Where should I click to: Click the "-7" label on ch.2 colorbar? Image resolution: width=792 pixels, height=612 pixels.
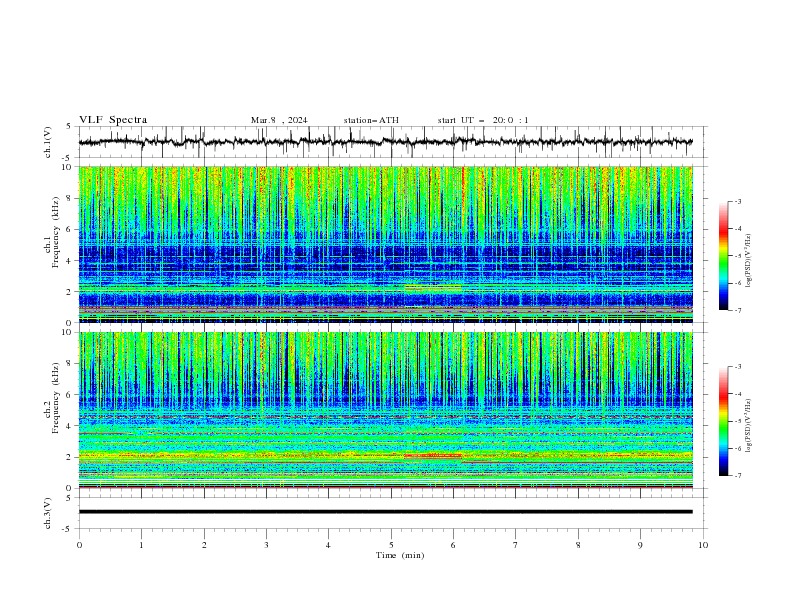[738, 476]
